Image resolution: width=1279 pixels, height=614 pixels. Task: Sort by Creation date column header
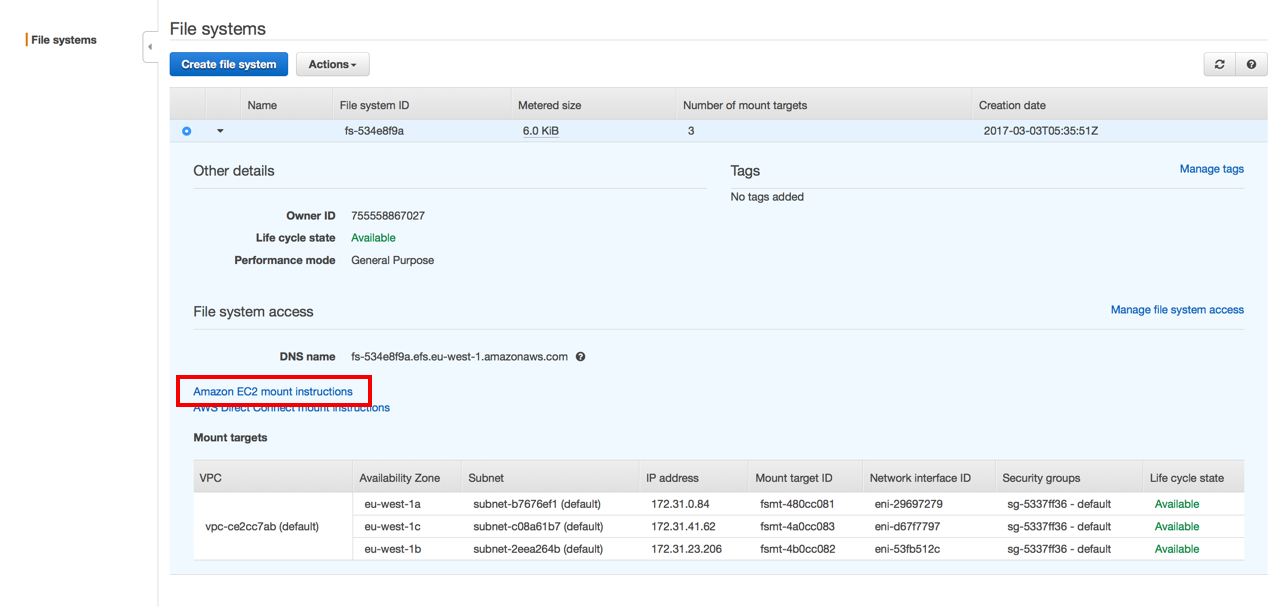(1012, 105)
